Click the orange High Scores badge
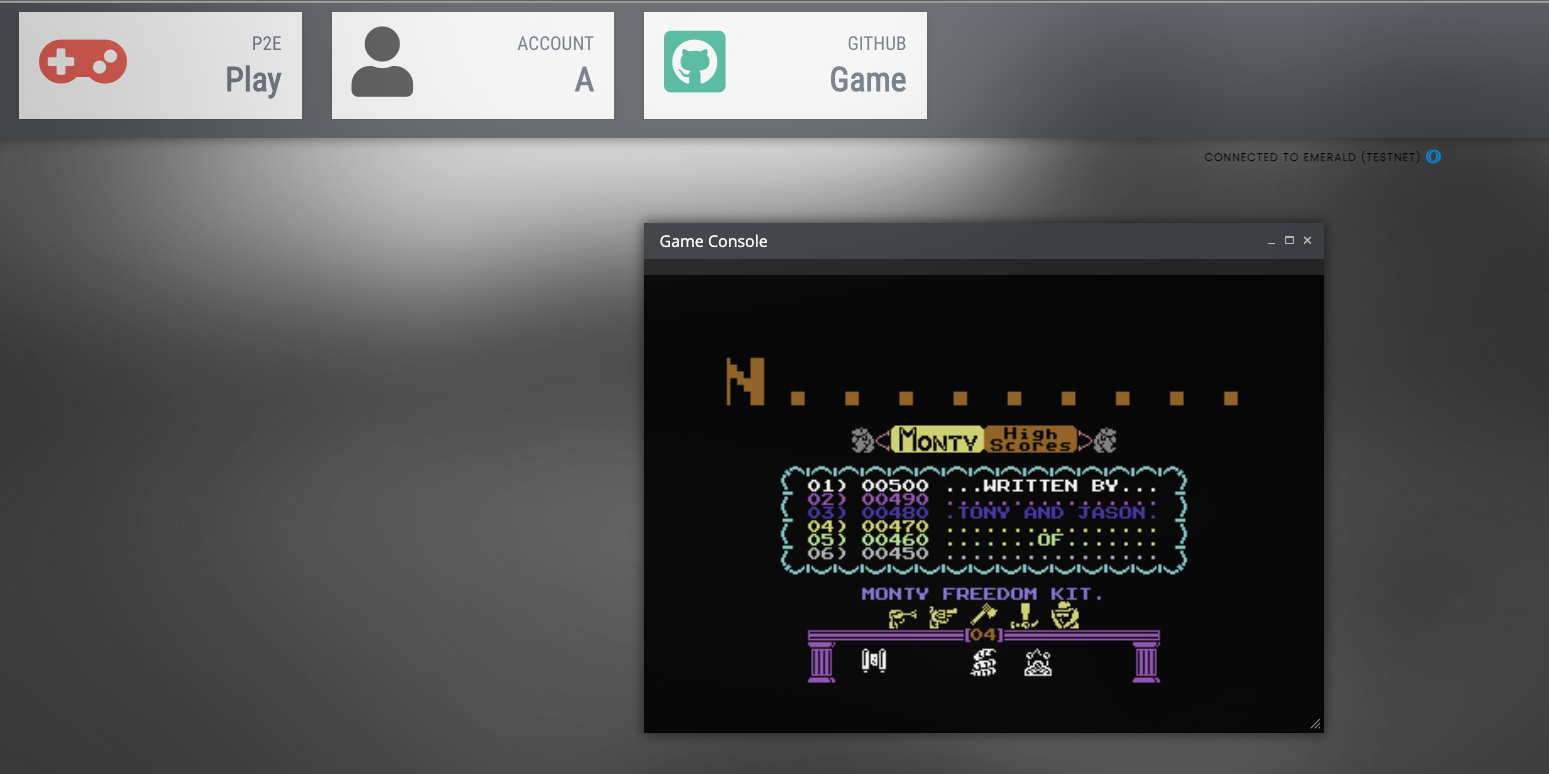Screen dimensions: 1549x774 point(1030,439)
